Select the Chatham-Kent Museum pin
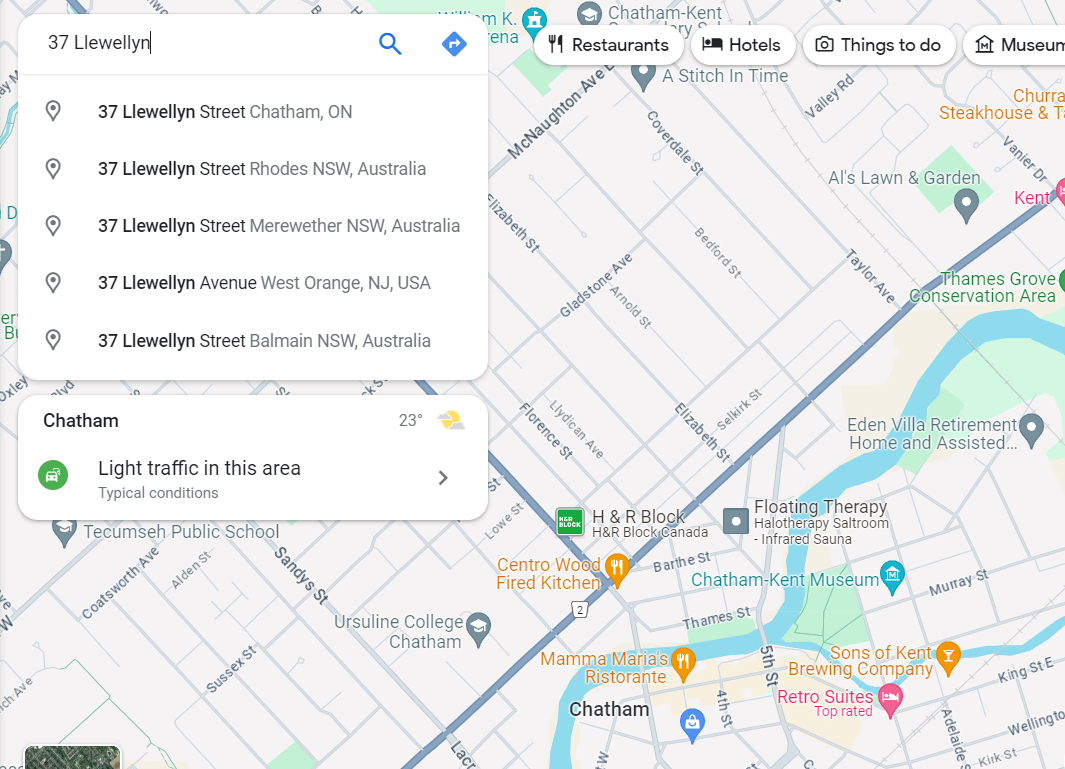 (x=892, y=577)
